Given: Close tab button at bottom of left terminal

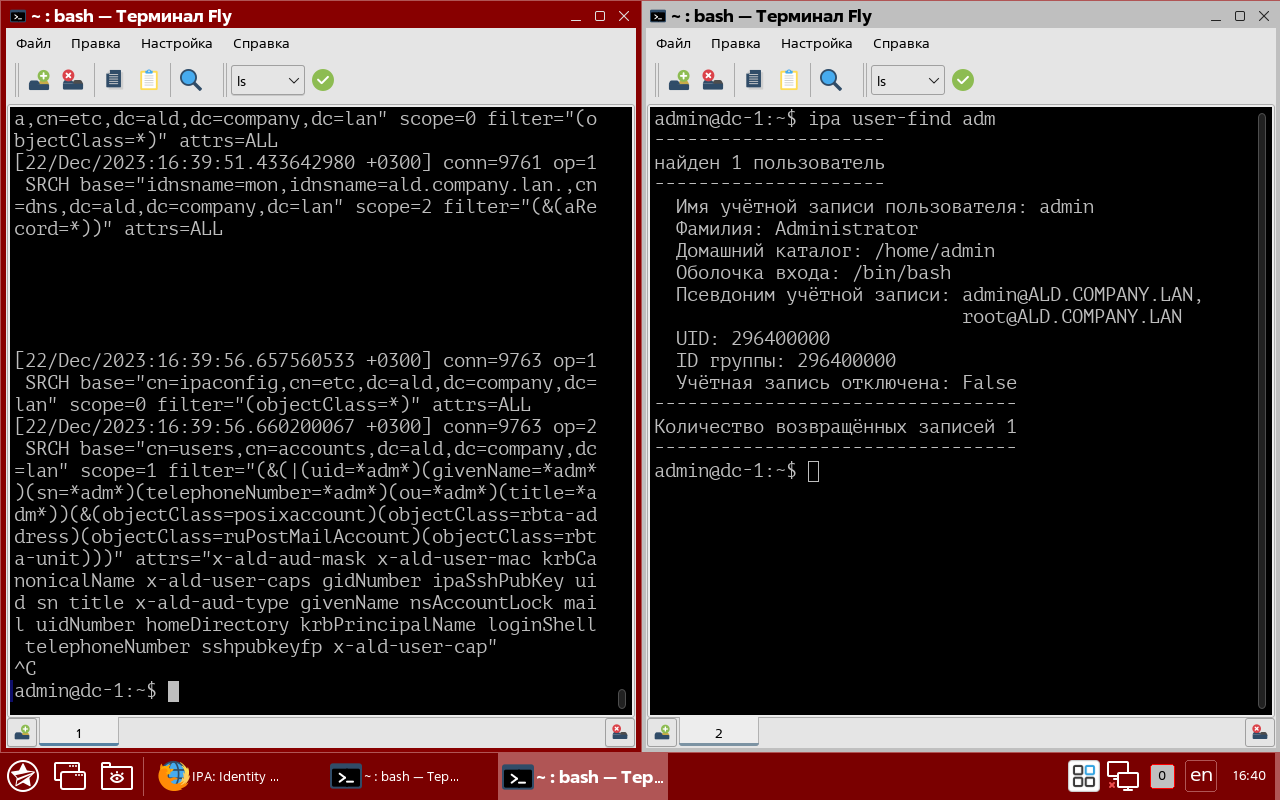Looking at the screenshot, I should click(x=619, y=732).
